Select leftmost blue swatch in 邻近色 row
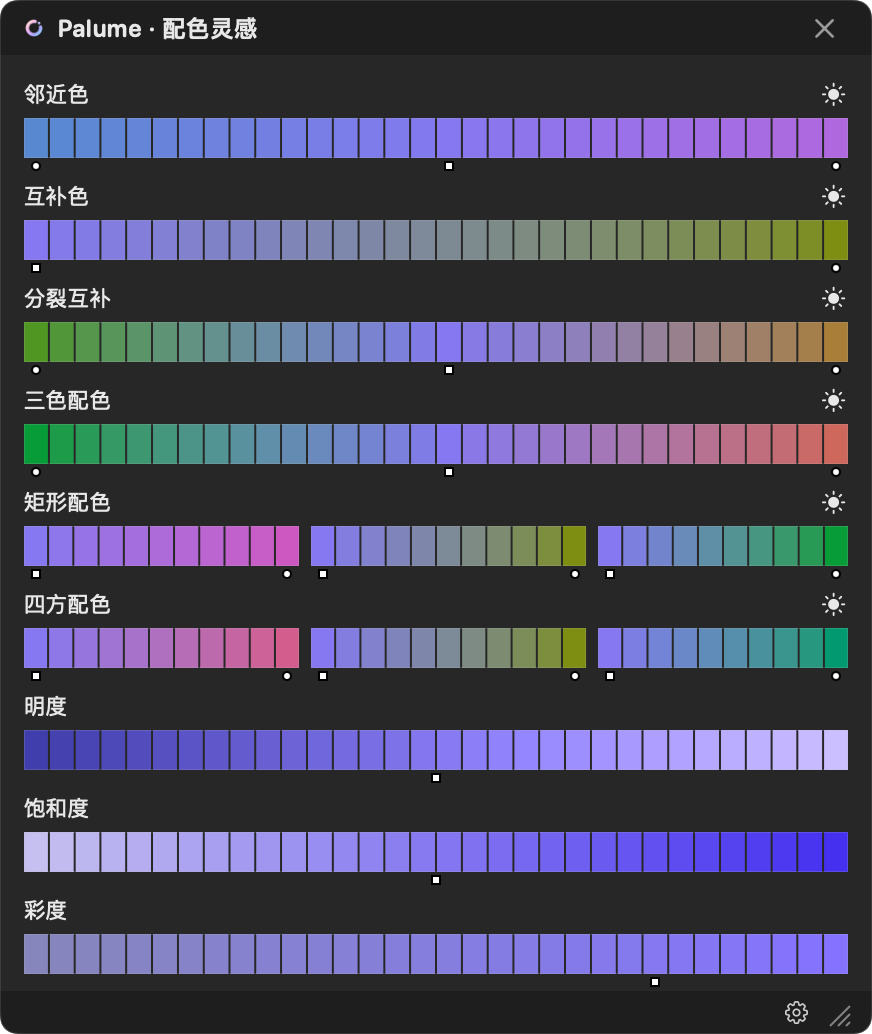This screenshot has width=872, height=1034. click(36, 138)
